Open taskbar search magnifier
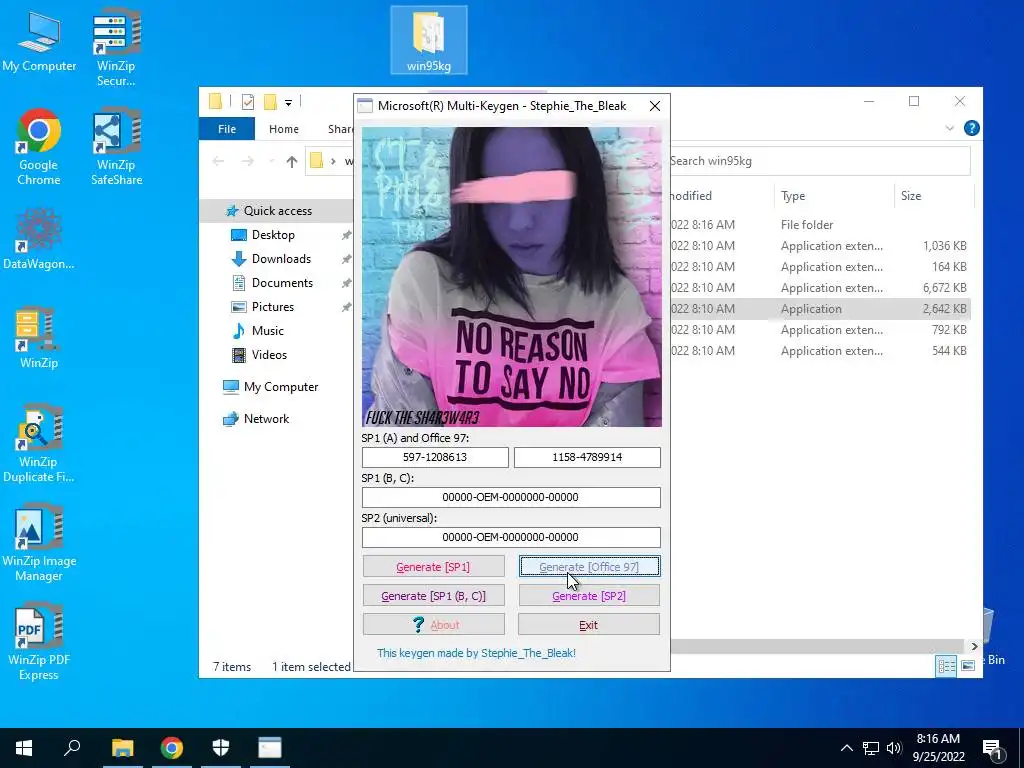Viewport: 1024px width, 768px height. click(72, 748)
